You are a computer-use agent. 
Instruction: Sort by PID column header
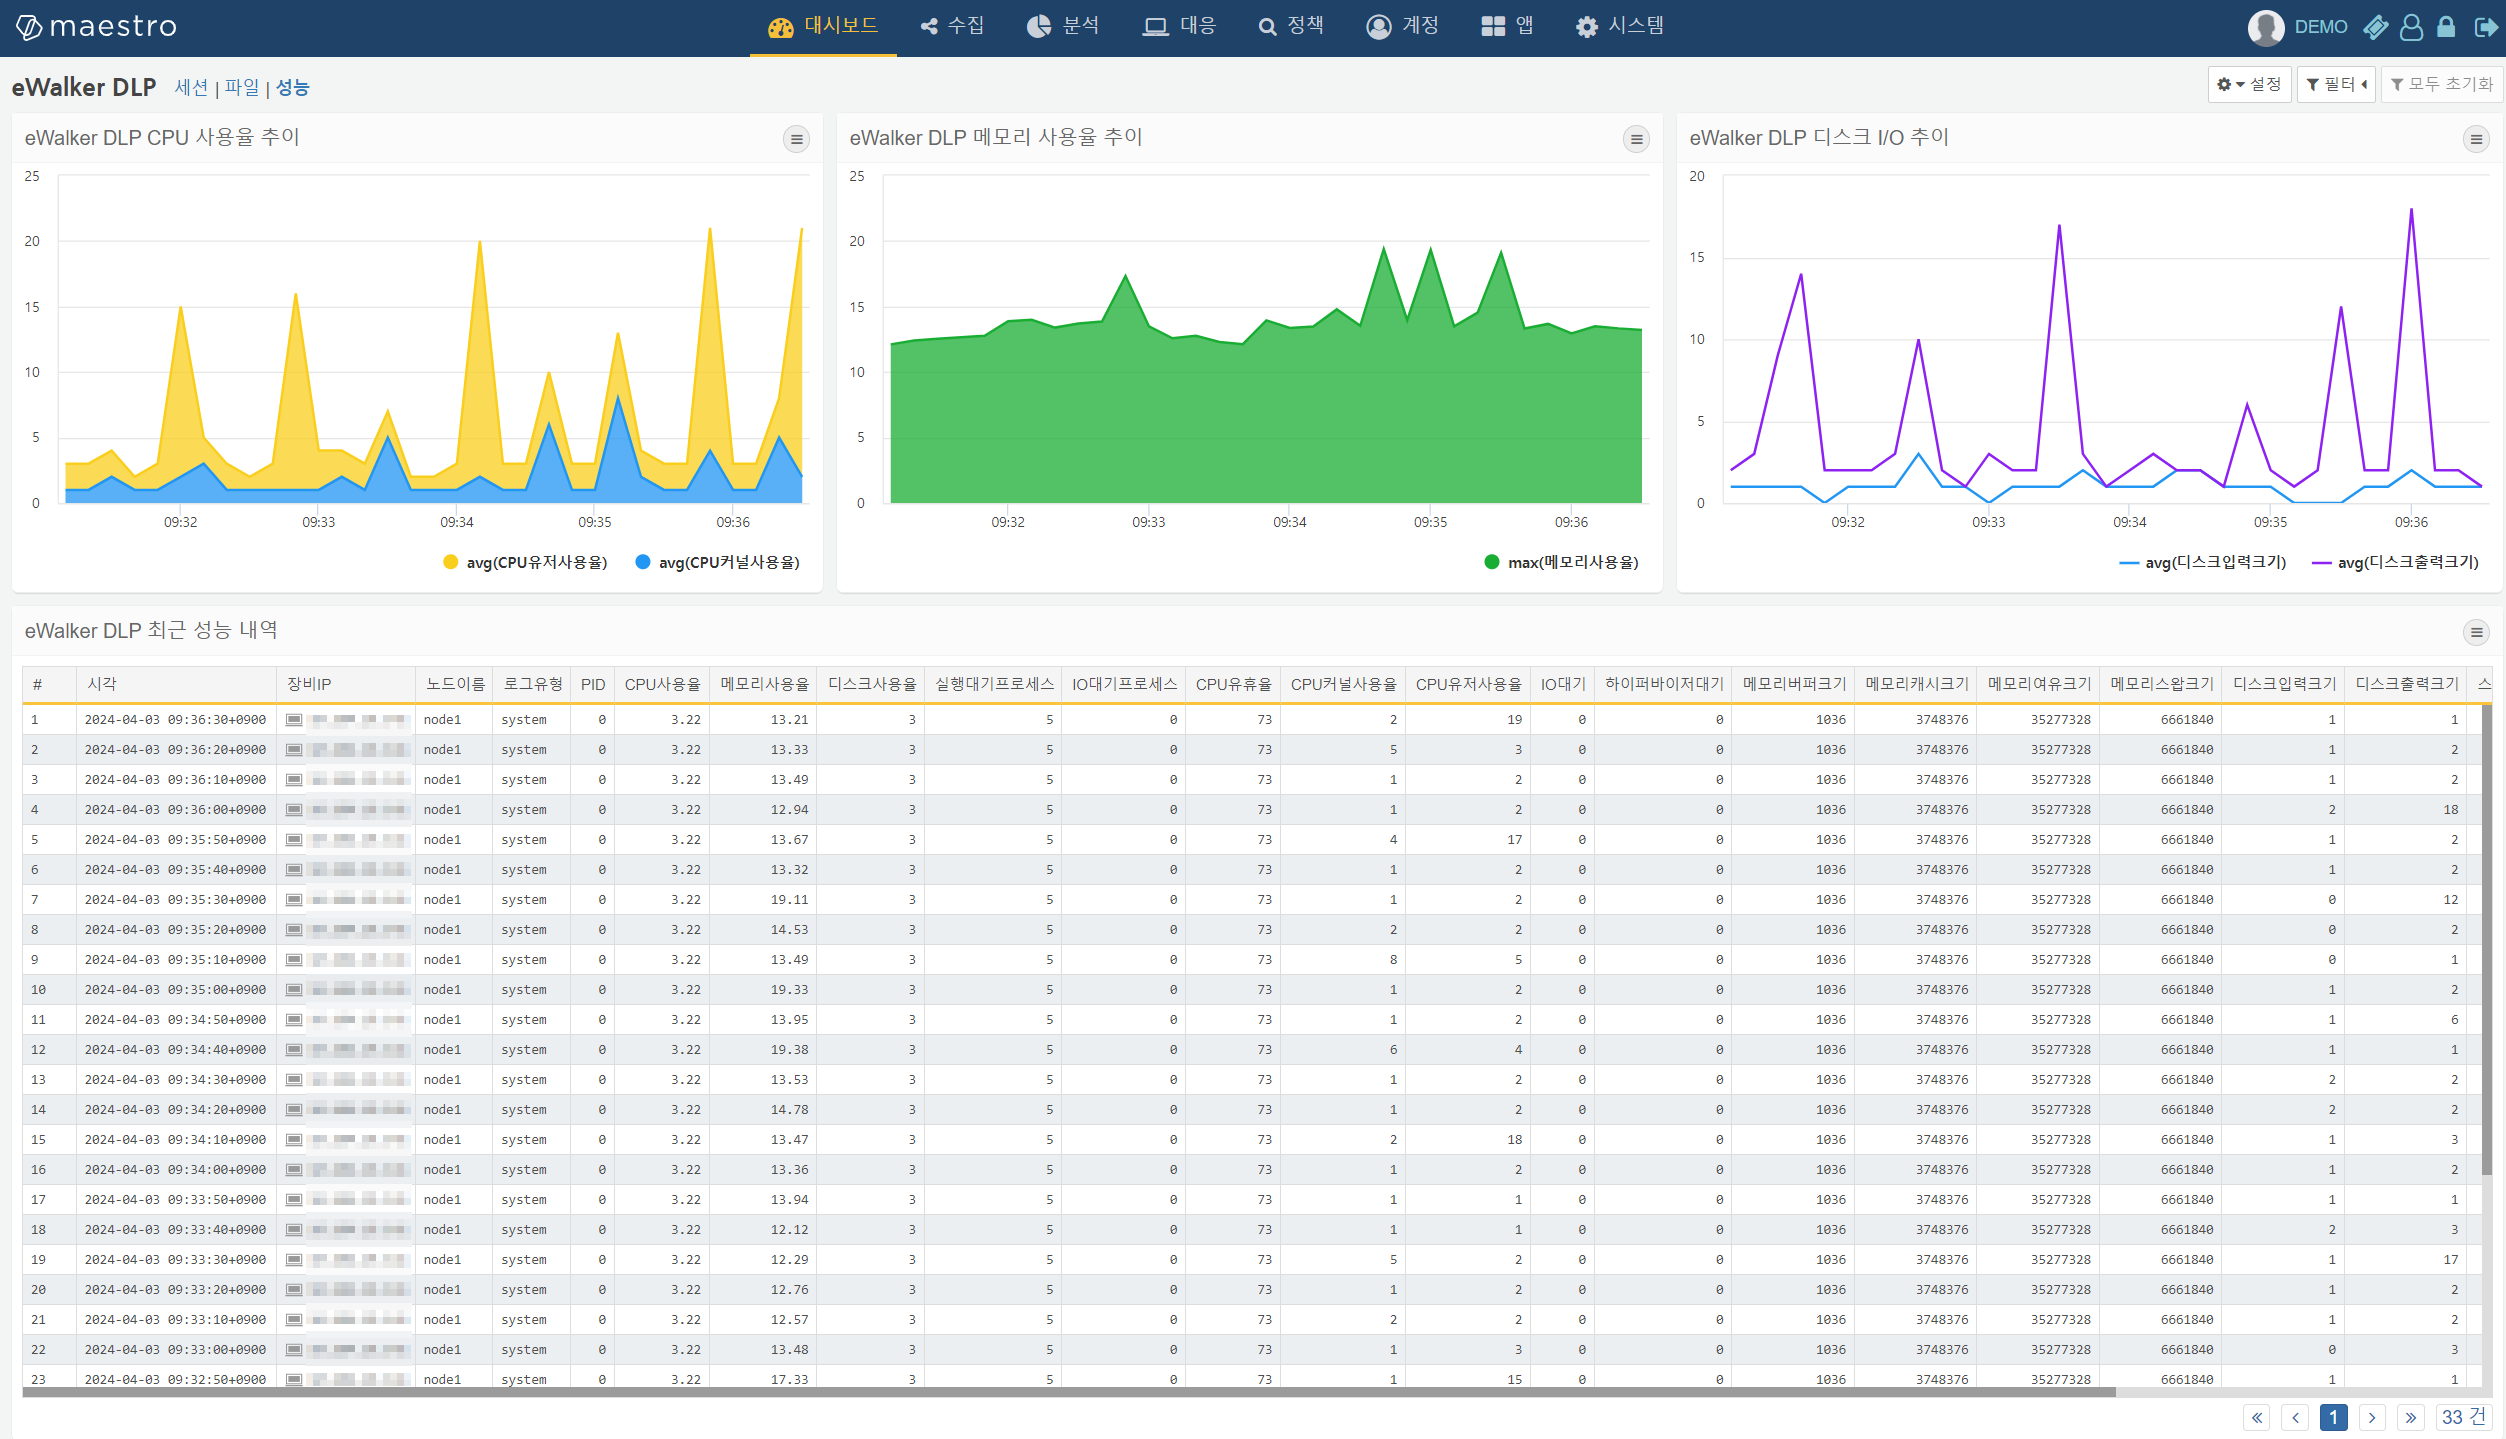point(593,684)
